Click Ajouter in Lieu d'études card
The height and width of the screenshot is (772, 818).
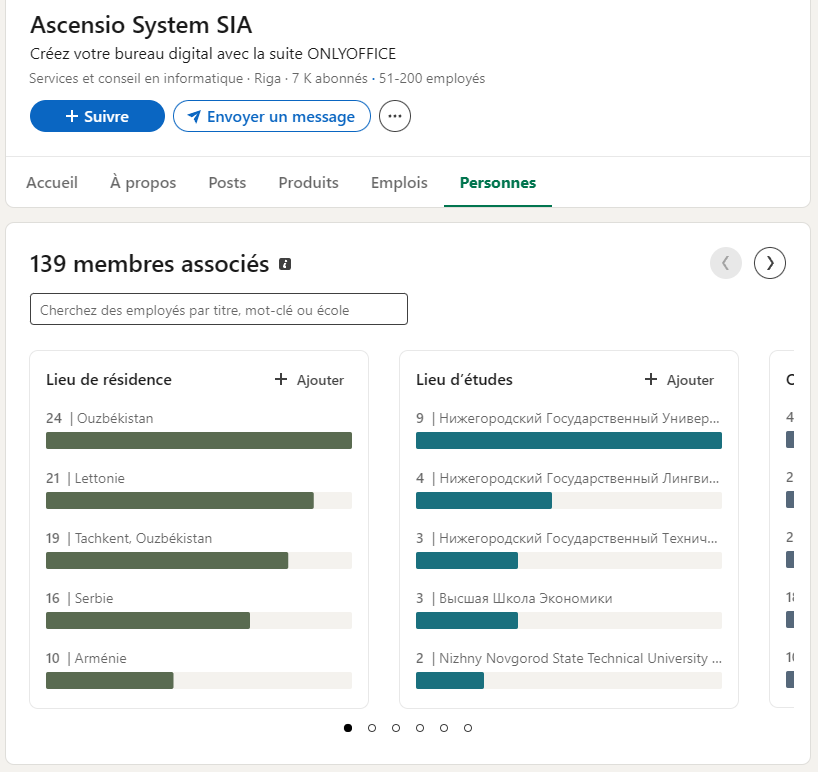pyautogui.click(x=679, y=380)
